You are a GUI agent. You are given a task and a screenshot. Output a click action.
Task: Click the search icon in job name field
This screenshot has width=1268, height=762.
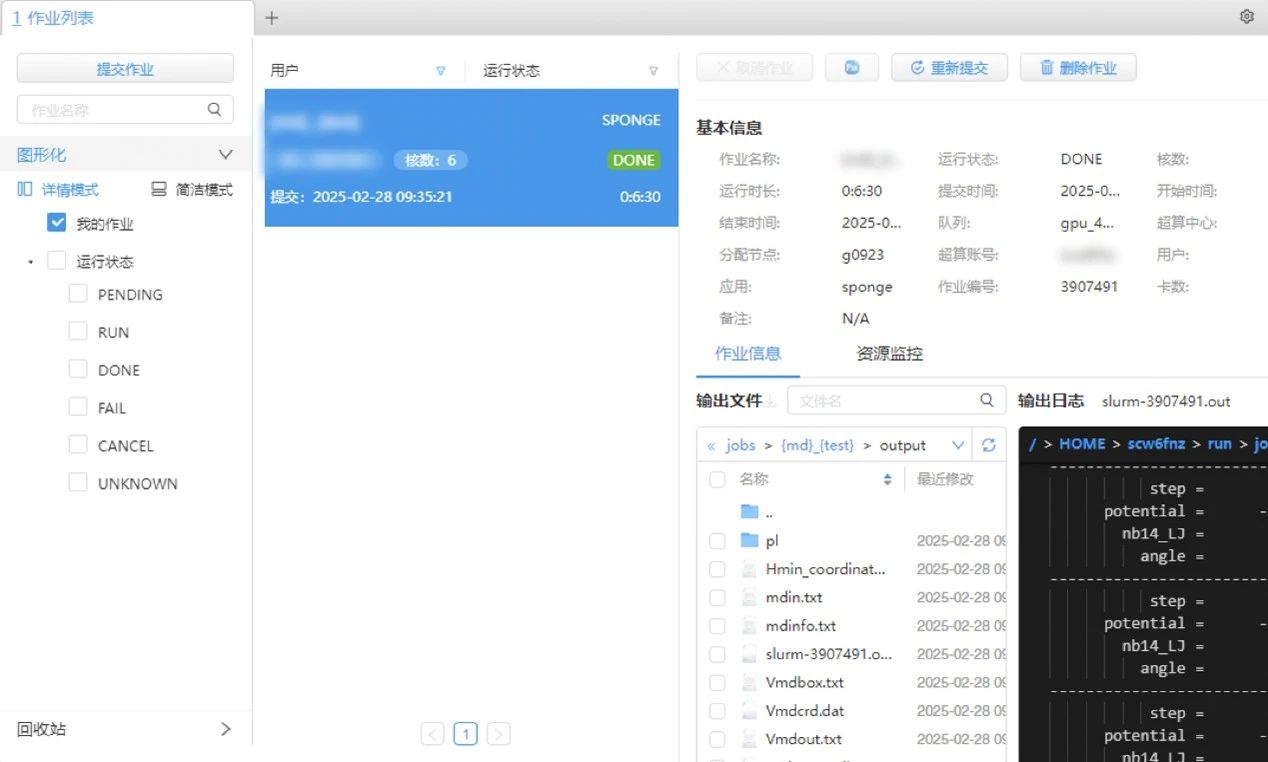pyautogui.click(x=214, y=110)
